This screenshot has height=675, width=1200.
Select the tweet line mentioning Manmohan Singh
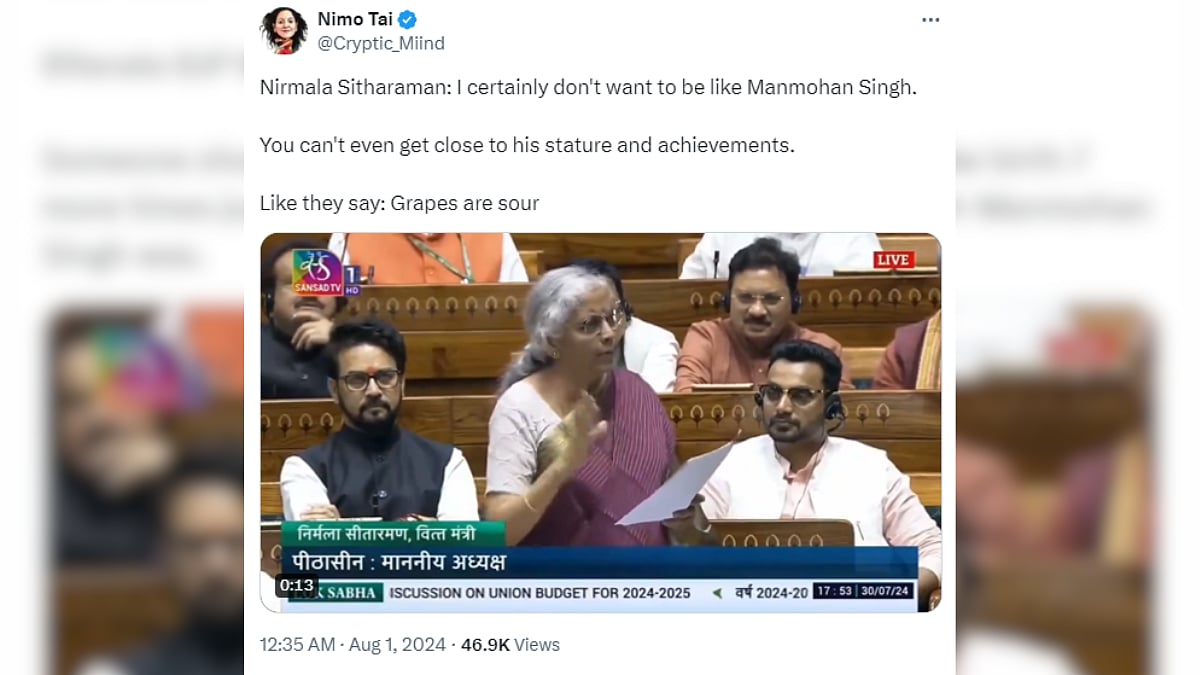[x=588, y=87]
